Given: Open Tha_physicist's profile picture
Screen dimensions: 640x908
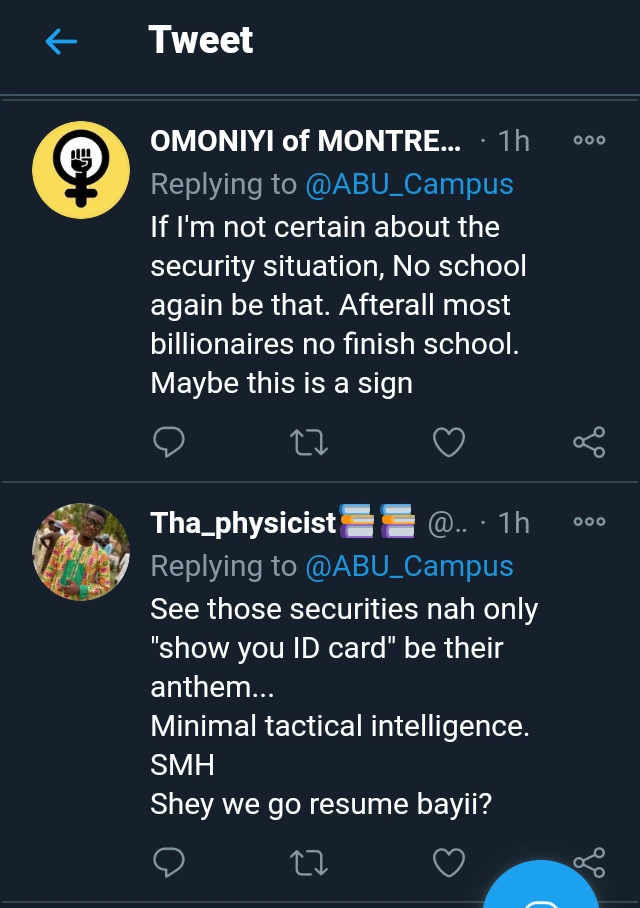Looking at the screenshot, I should (81, 551).
